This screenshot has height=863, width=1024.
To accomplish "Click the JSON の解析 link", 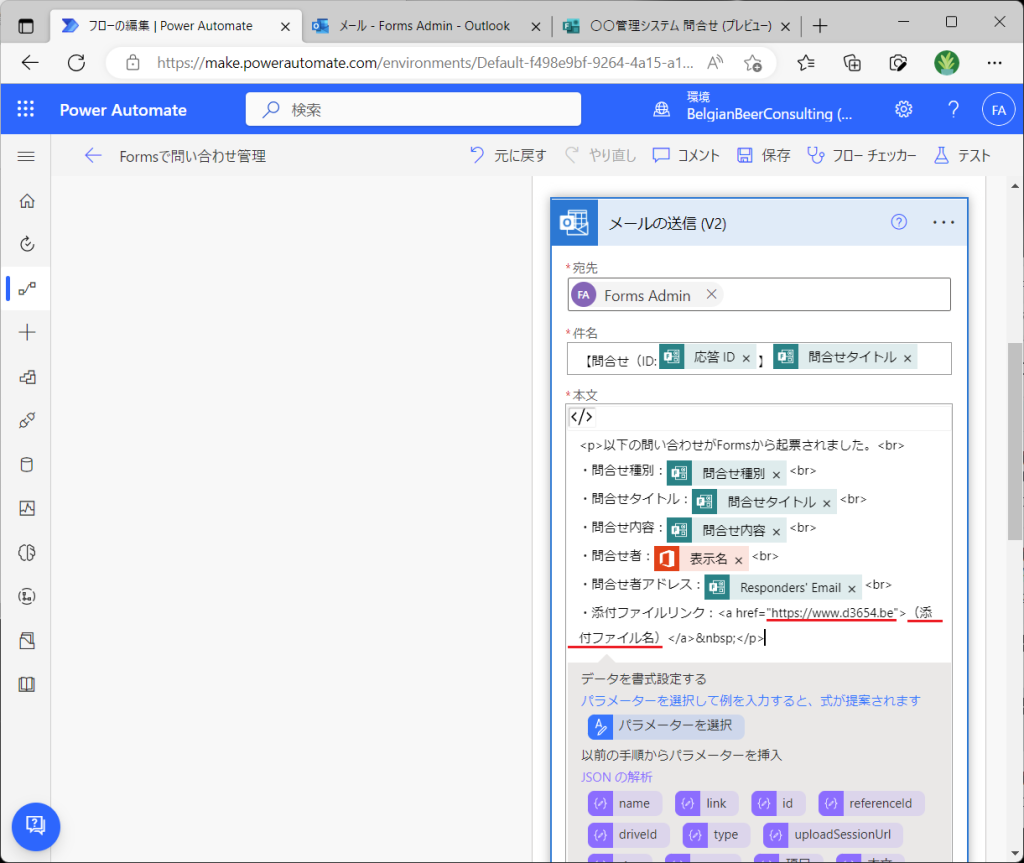I will point(616,777).
